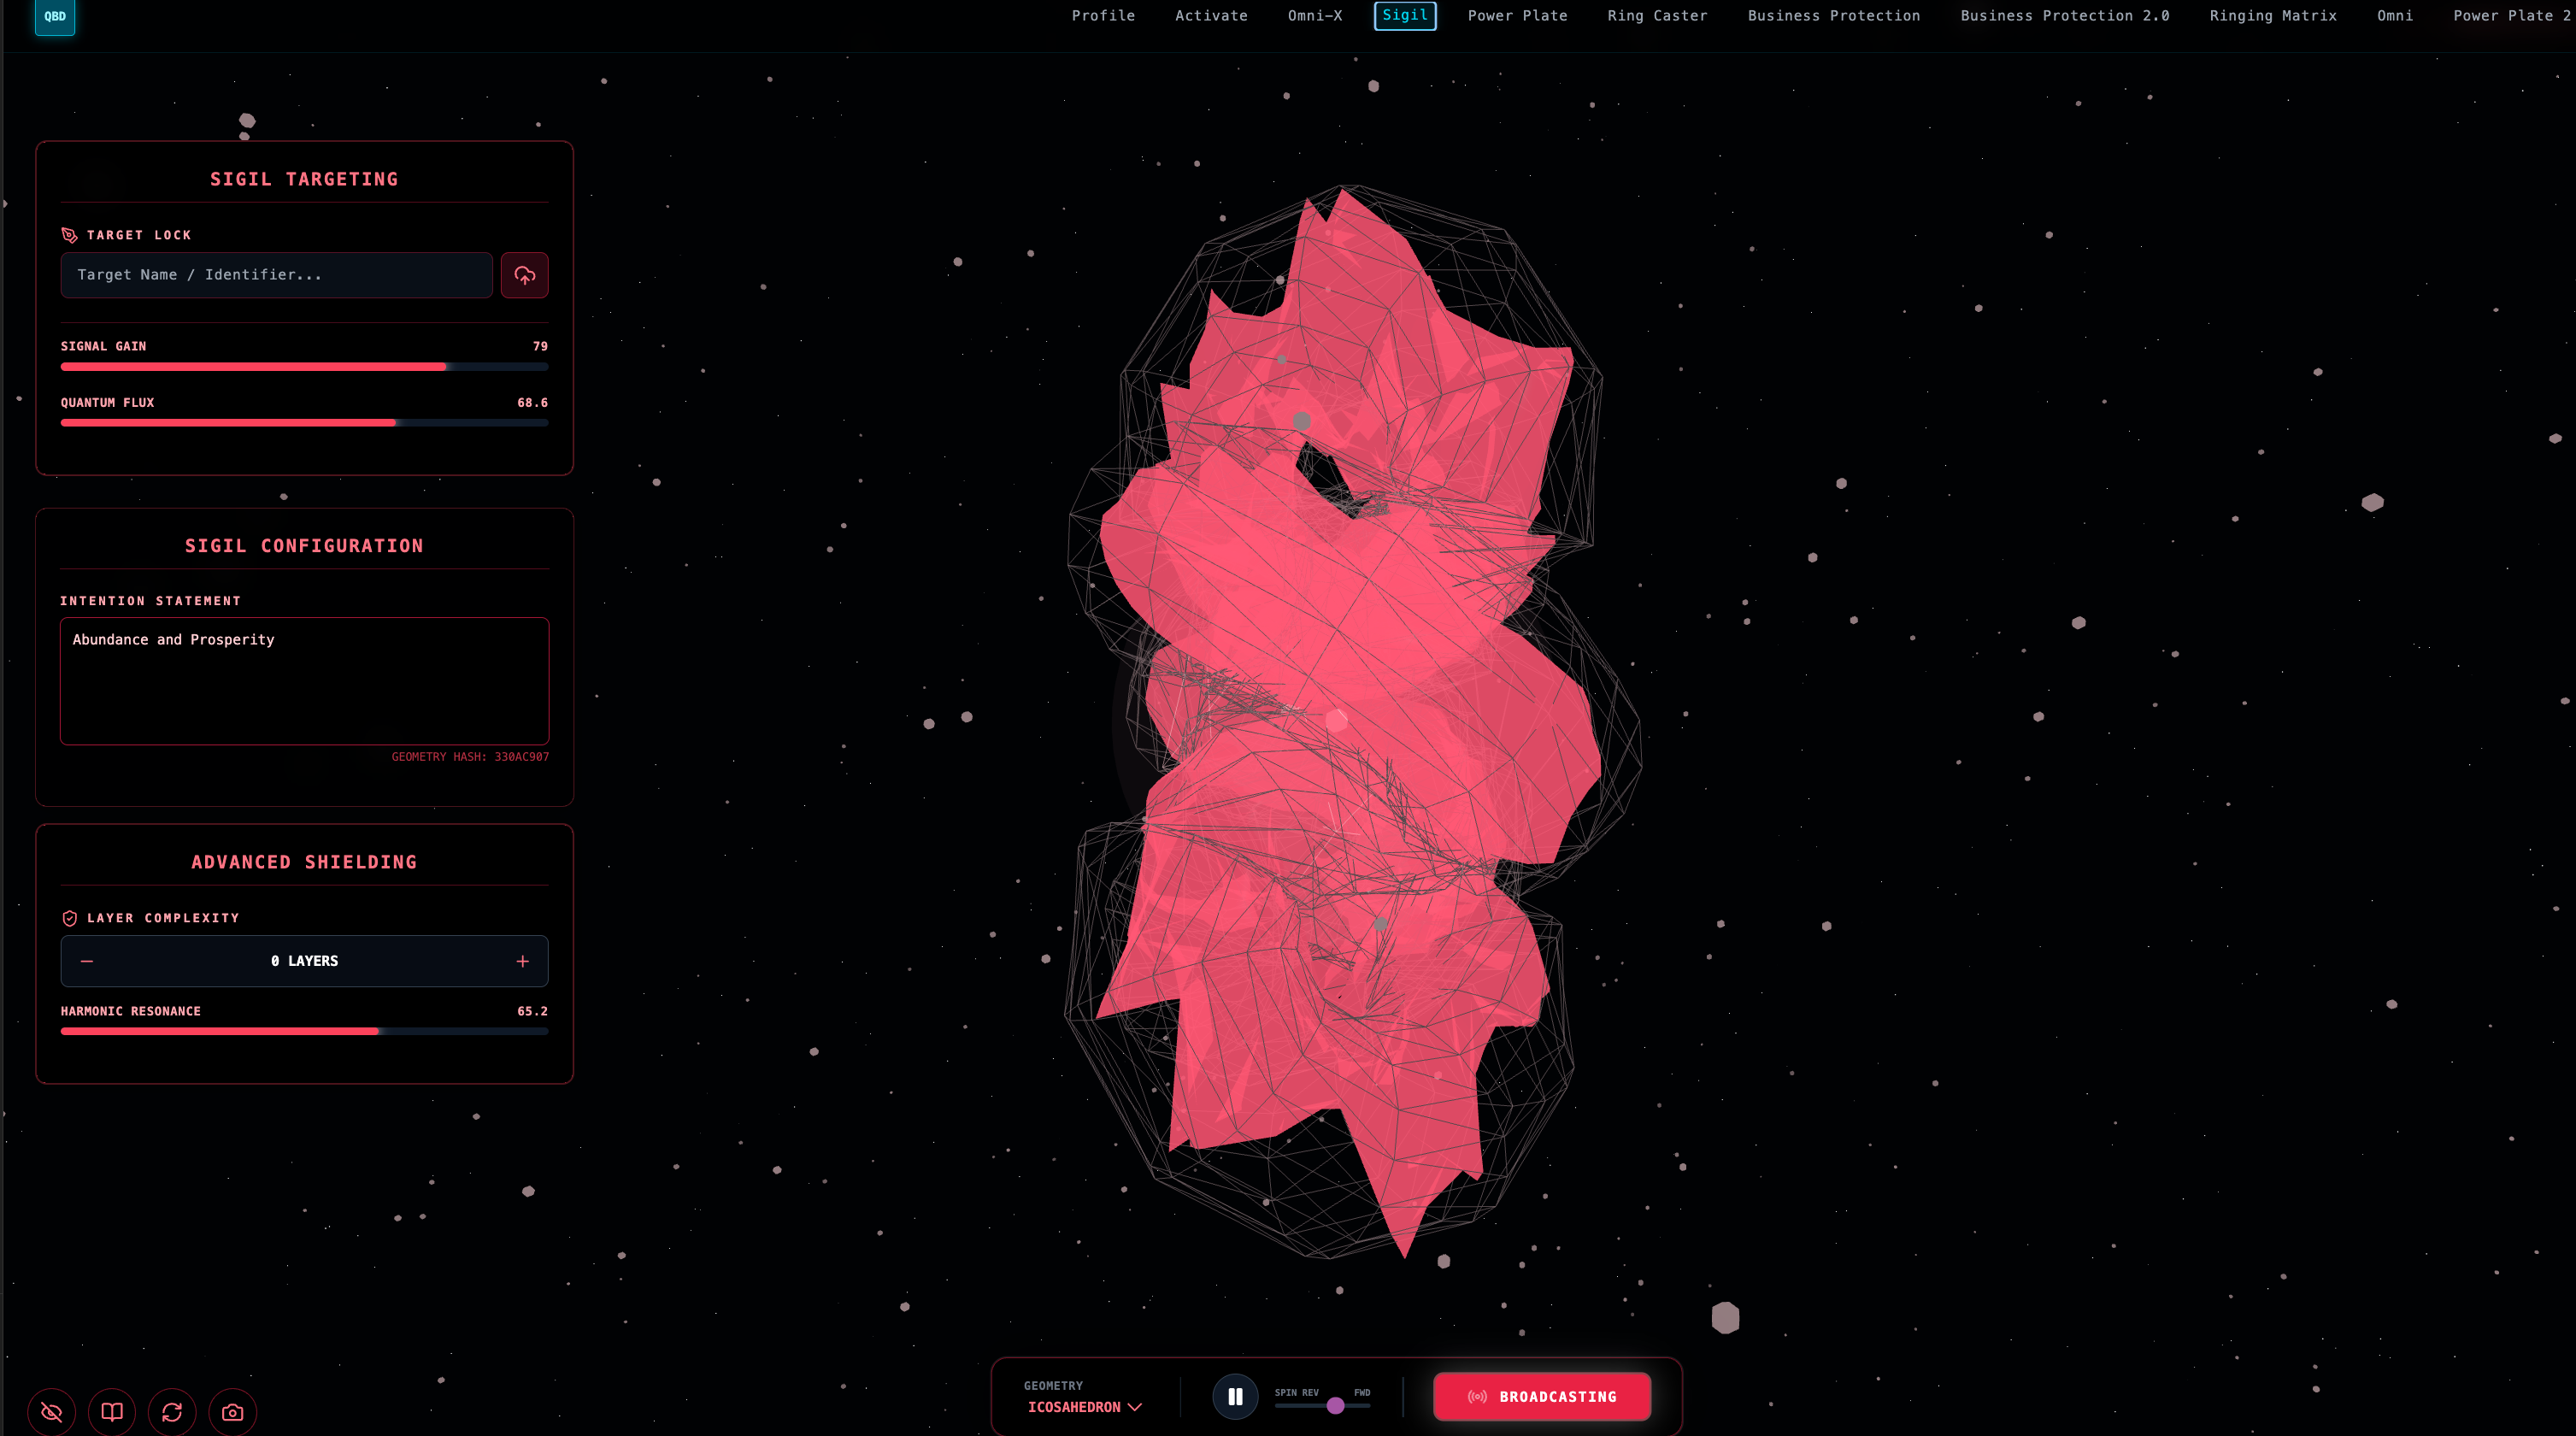Click the Ringing Matrix link
2576x1436 pixels.
2272,16
